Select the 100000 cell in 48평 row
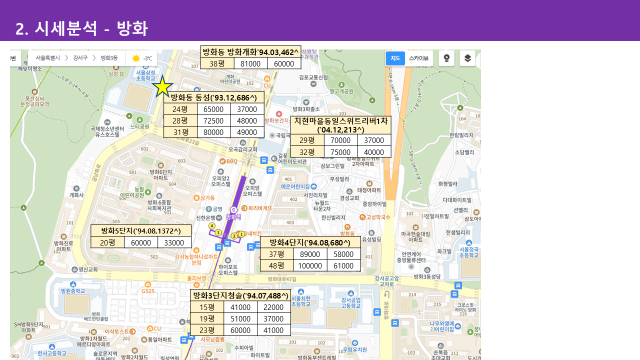640x360 pixels. (310, 266)
